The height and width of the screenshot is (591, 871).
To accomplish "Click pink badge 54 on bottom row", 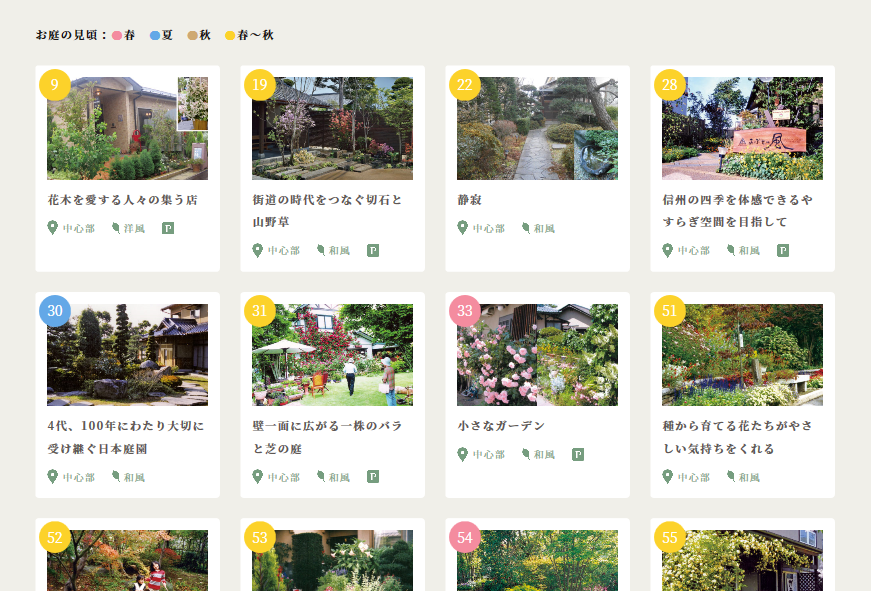I will point(464,537).
